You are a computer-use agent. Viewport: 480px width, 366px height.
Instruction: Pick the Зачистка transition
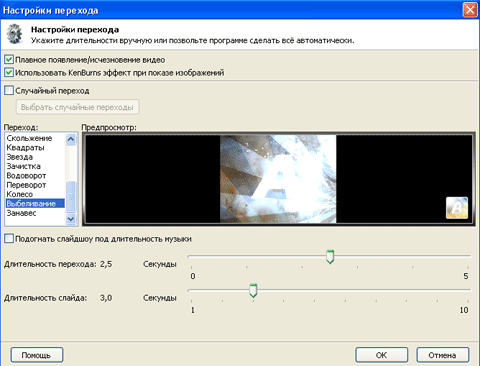pos(23,166)
